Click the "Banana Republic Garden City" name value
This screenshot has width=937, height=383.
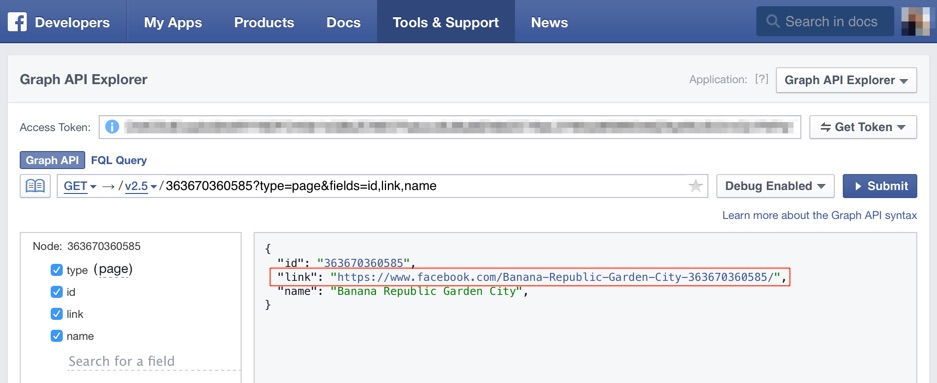427,292
